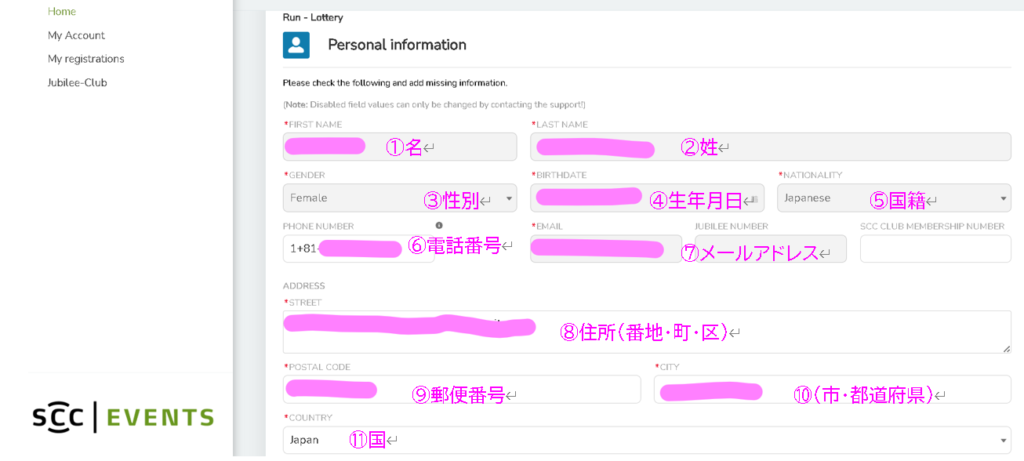Image resolution: width=1024 pixels, height=461 pixels.
Task: Click the Street address text area
Action: pyautogui.click(x=646, y=331)
